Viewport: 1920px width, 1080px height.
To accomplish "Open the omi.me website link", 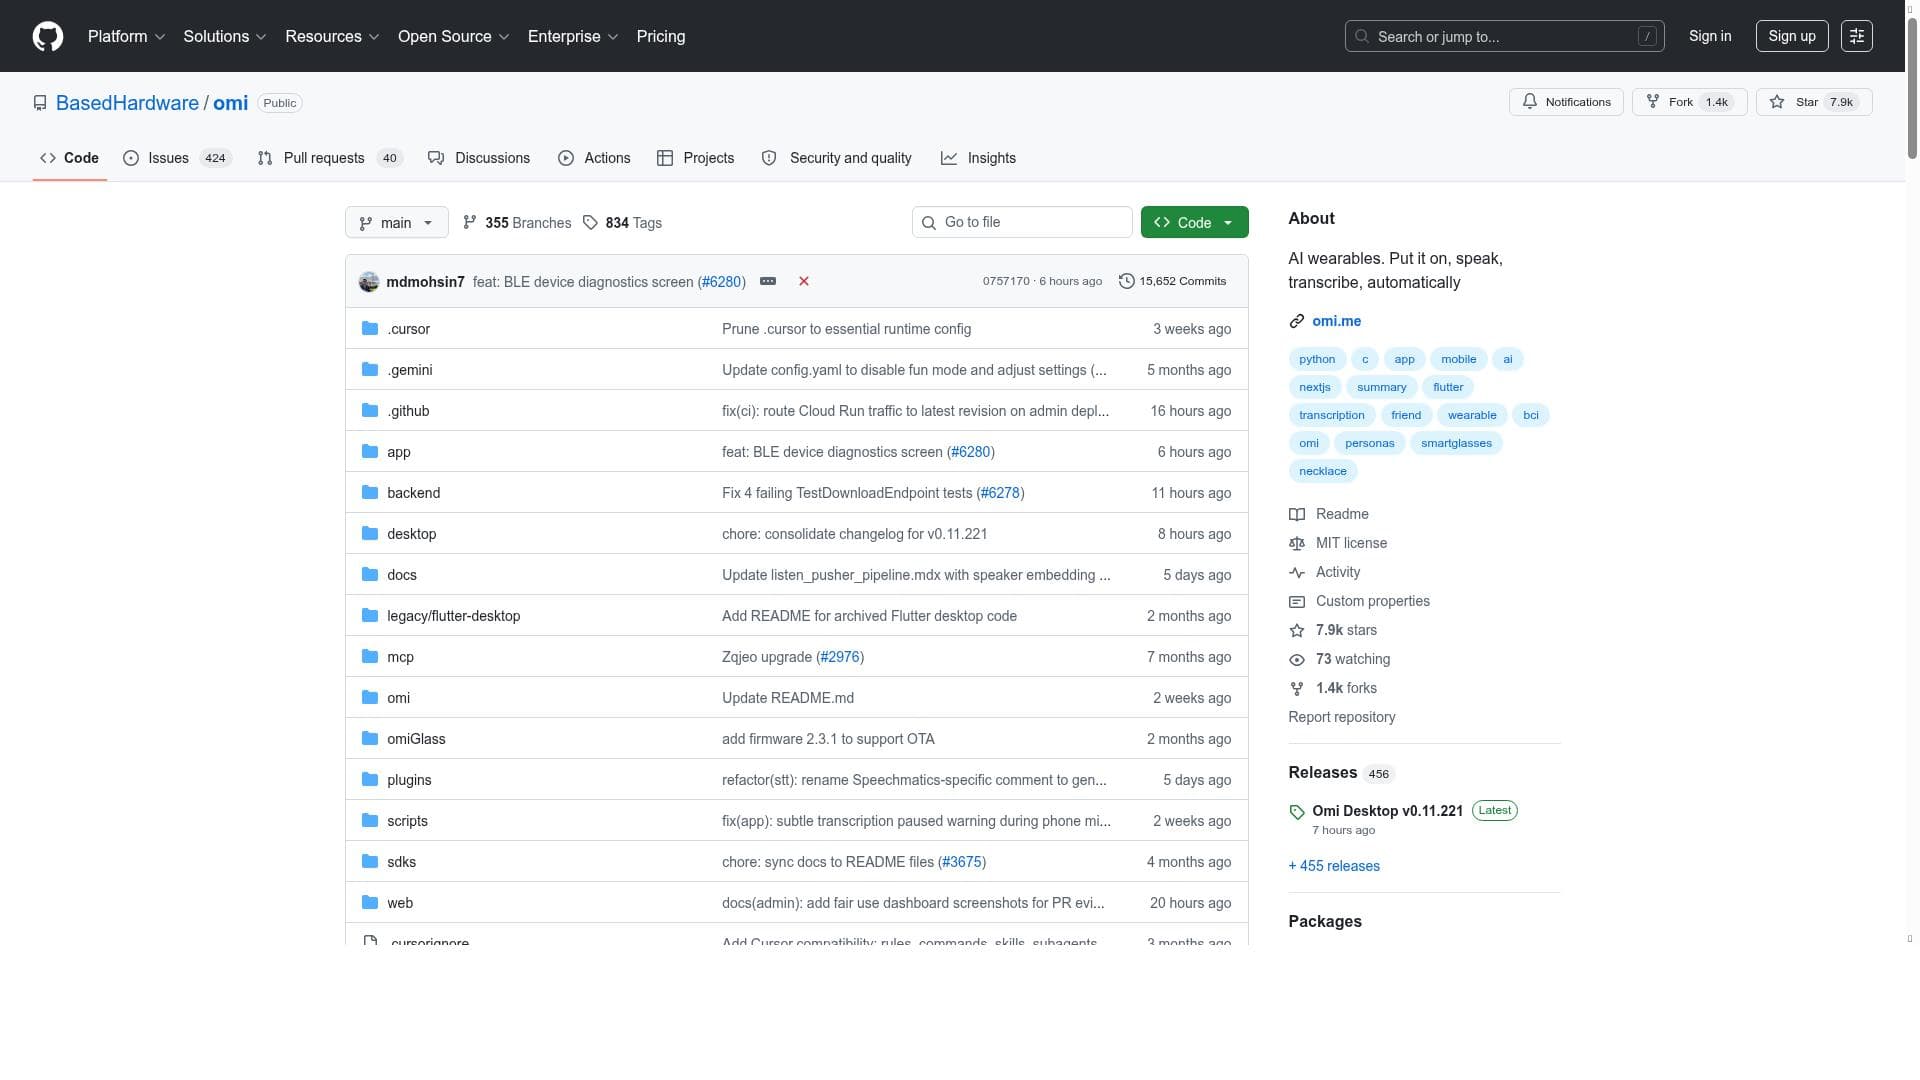I will [1336, 321].
